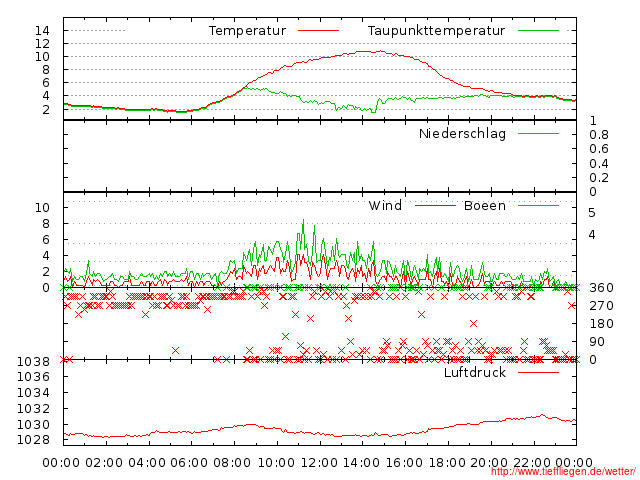This screenshot has width=640, height=480.
Task: Click the Taupunkttemperatur legend label
Action: [436, 31]
